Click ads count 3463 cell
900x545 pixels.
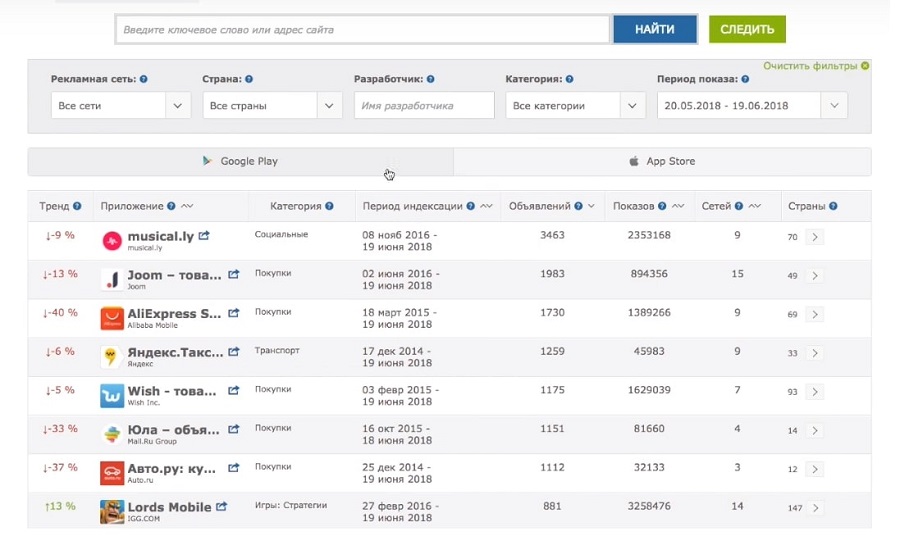pyautogui.click(x=552, y=235)
